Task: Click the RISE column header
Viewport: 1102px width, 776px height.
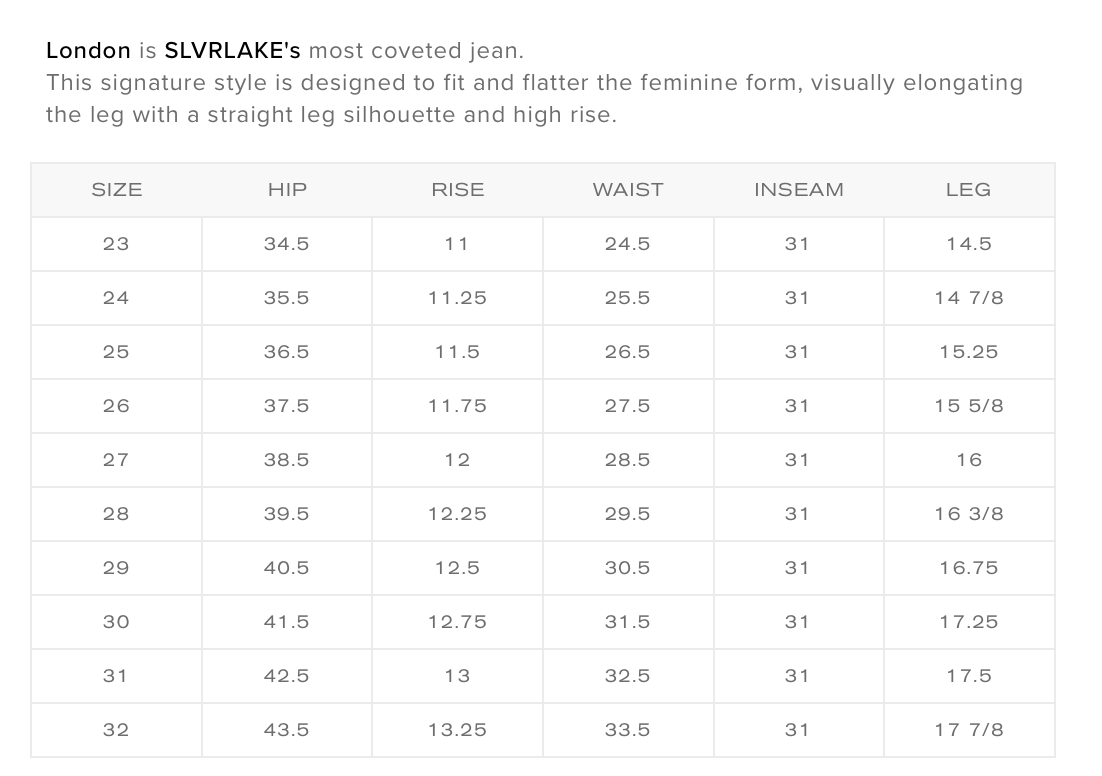Action: pos(457,190)
